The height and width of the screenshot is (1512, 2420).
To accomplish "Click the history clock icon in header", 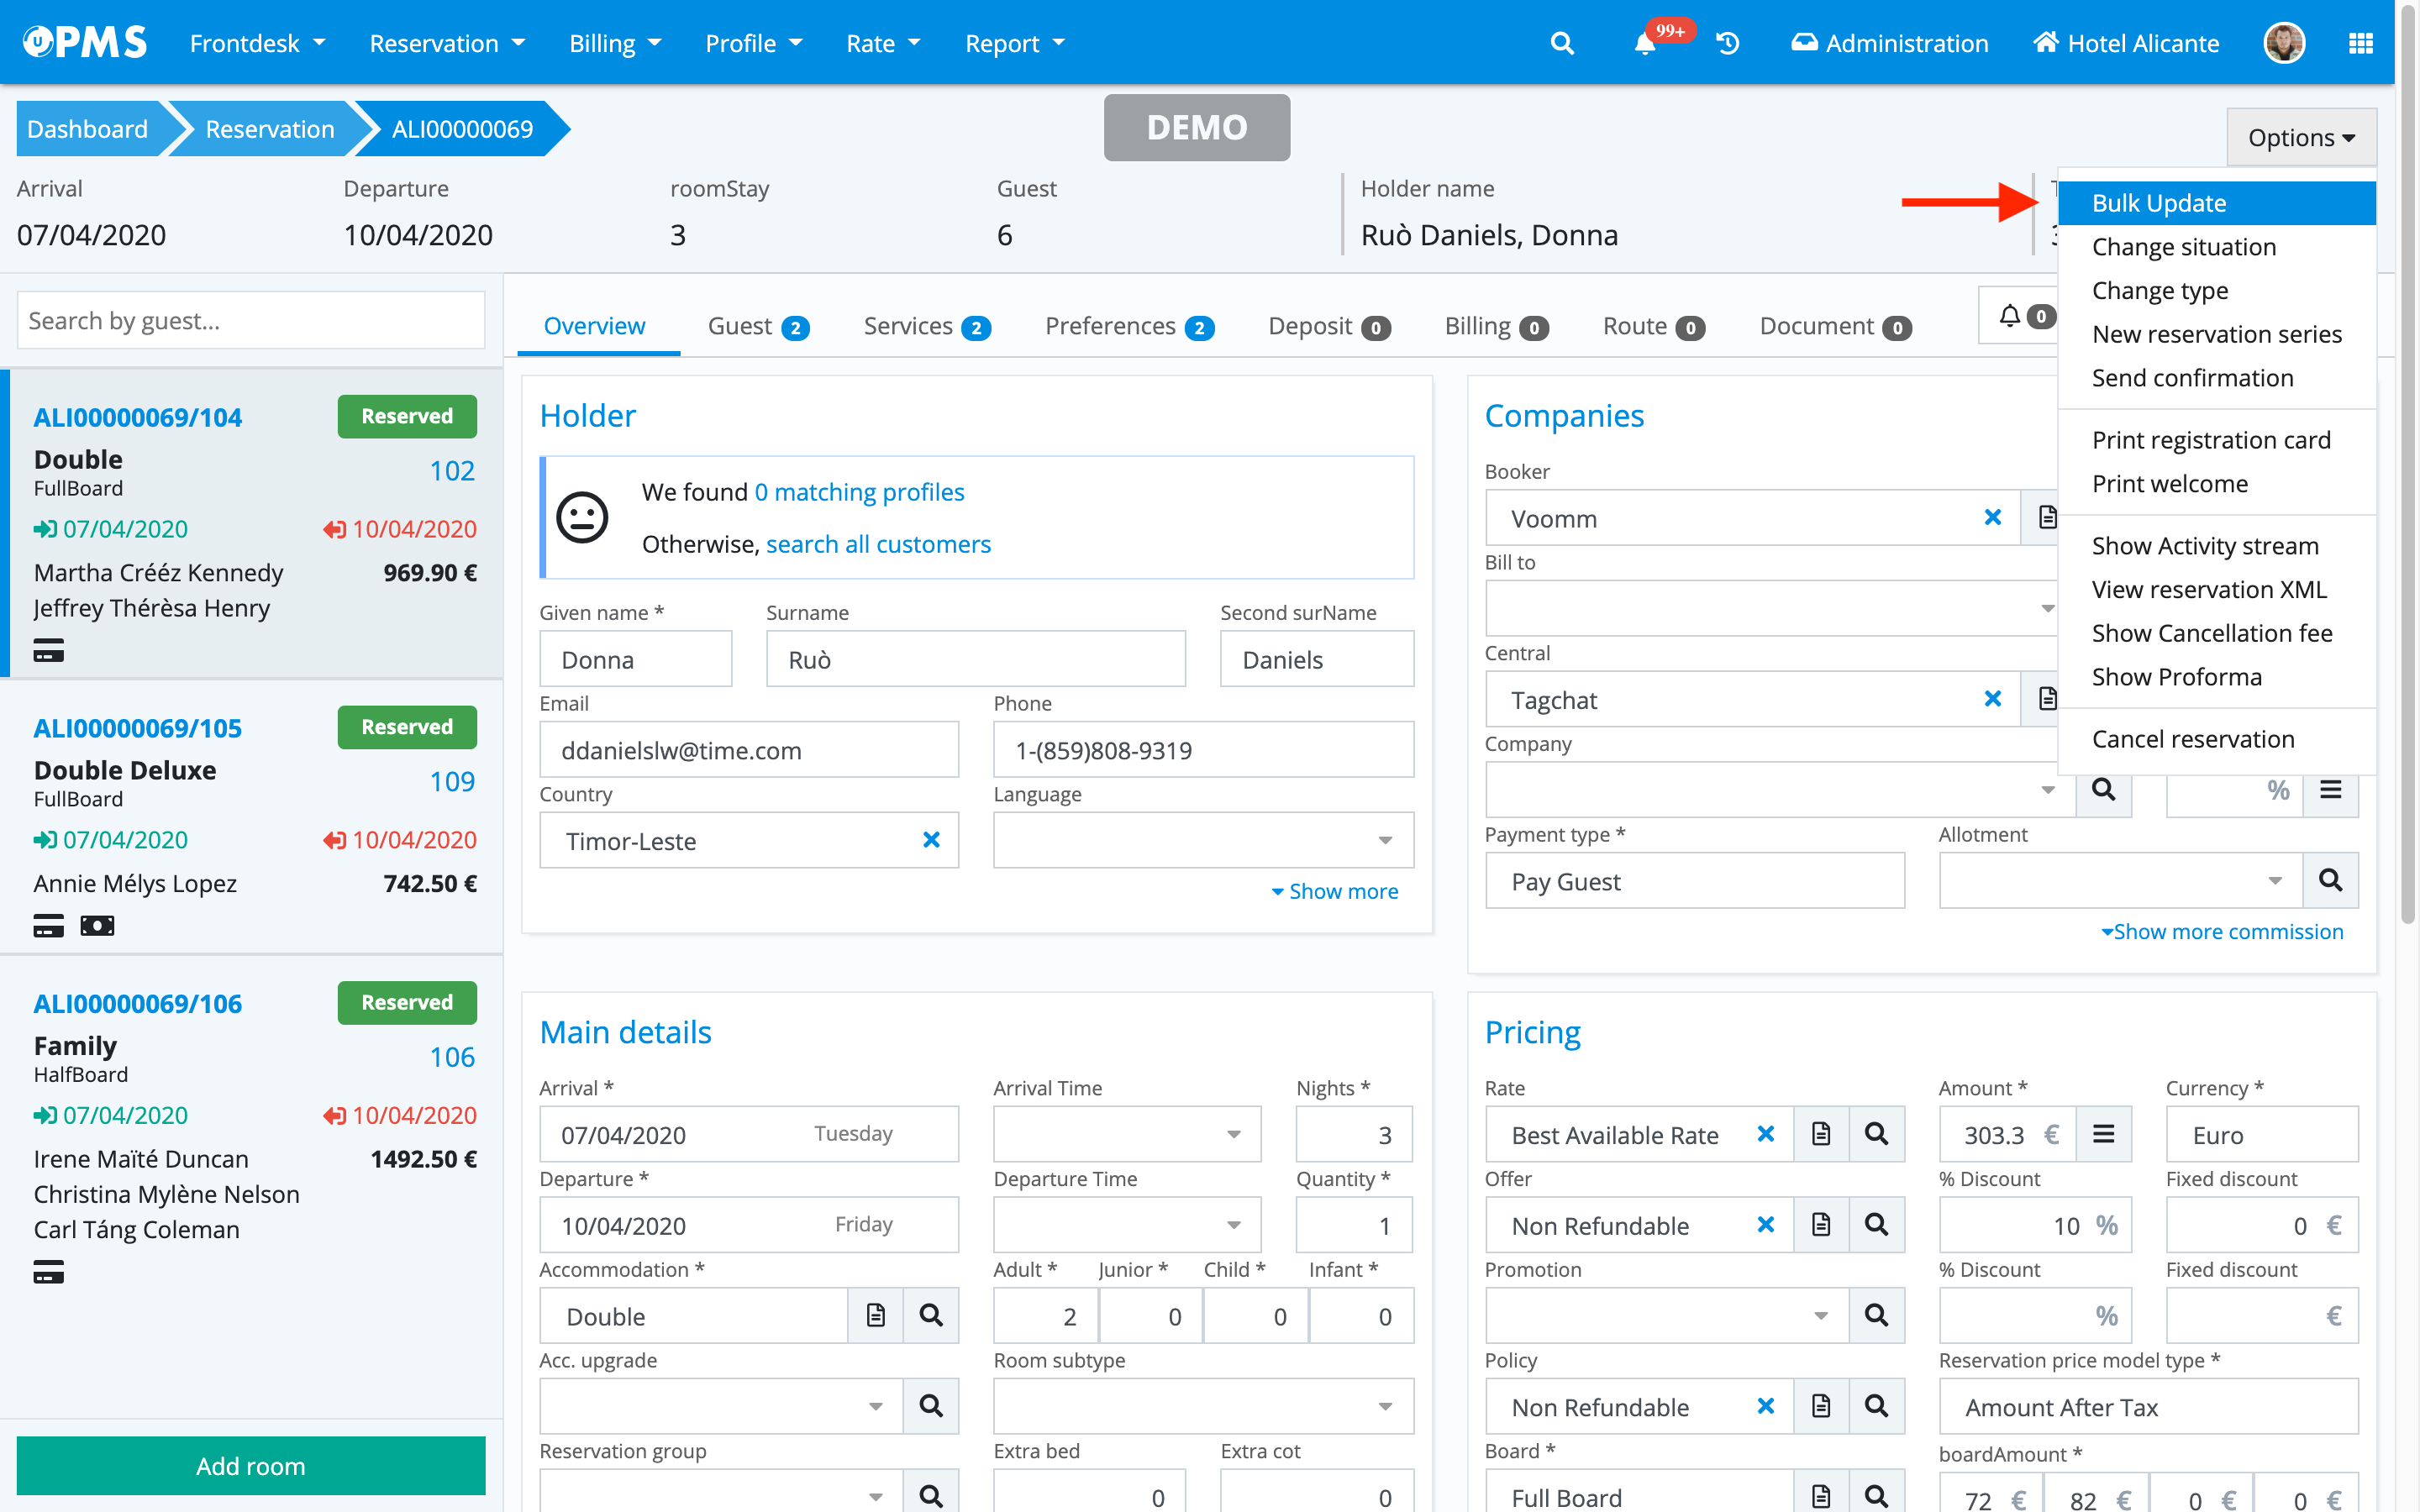I will (x=1728, y=43).
